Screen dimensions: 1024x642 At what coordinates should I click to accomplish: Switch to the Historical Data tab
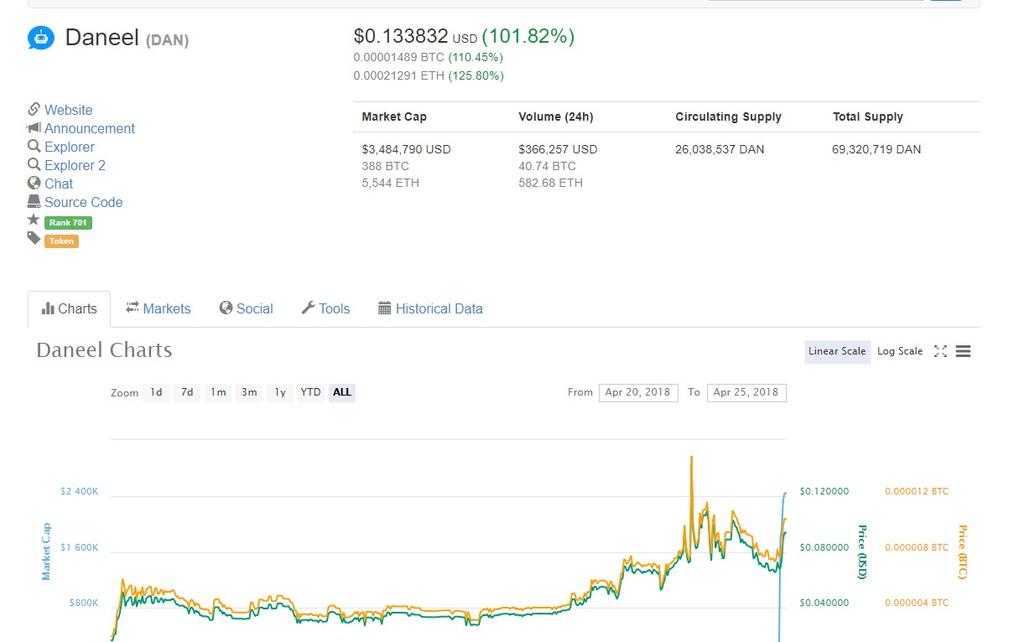coord(430,309)
